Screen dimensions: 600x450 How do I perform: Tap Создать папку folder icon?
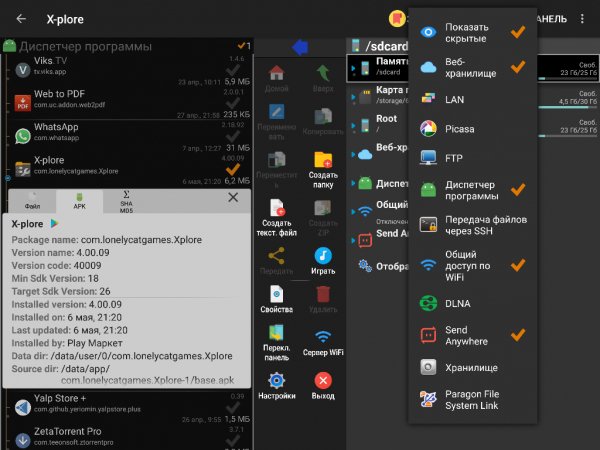click(323, 160)
